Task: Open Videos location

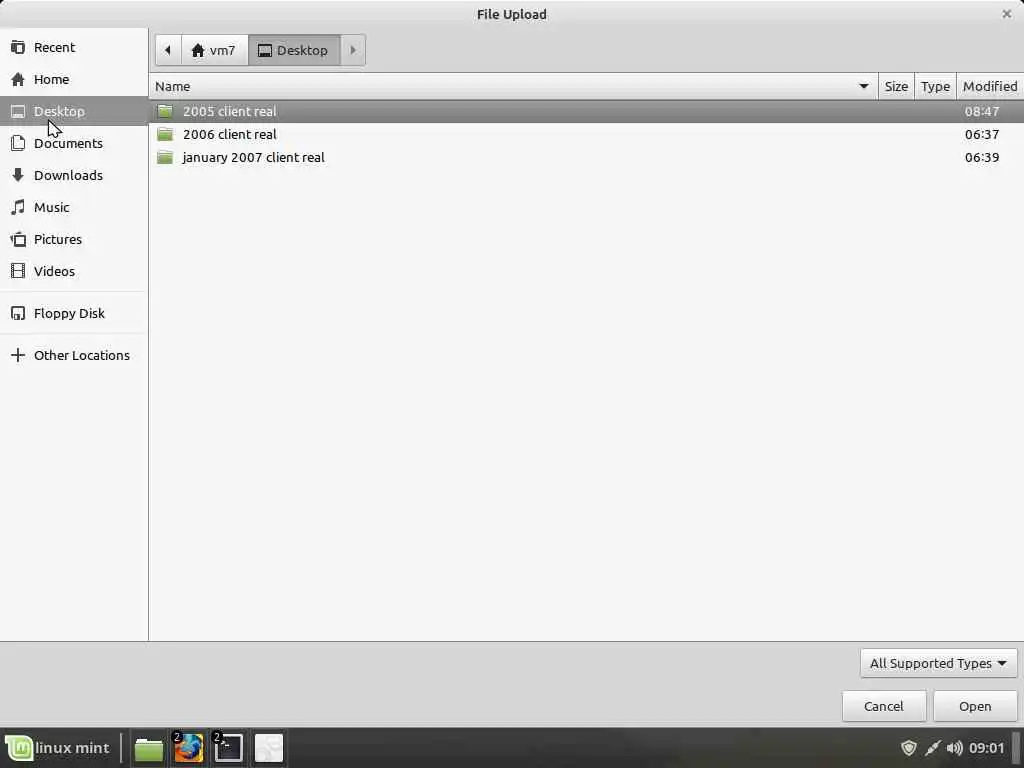Action: [x=74, y=271]
